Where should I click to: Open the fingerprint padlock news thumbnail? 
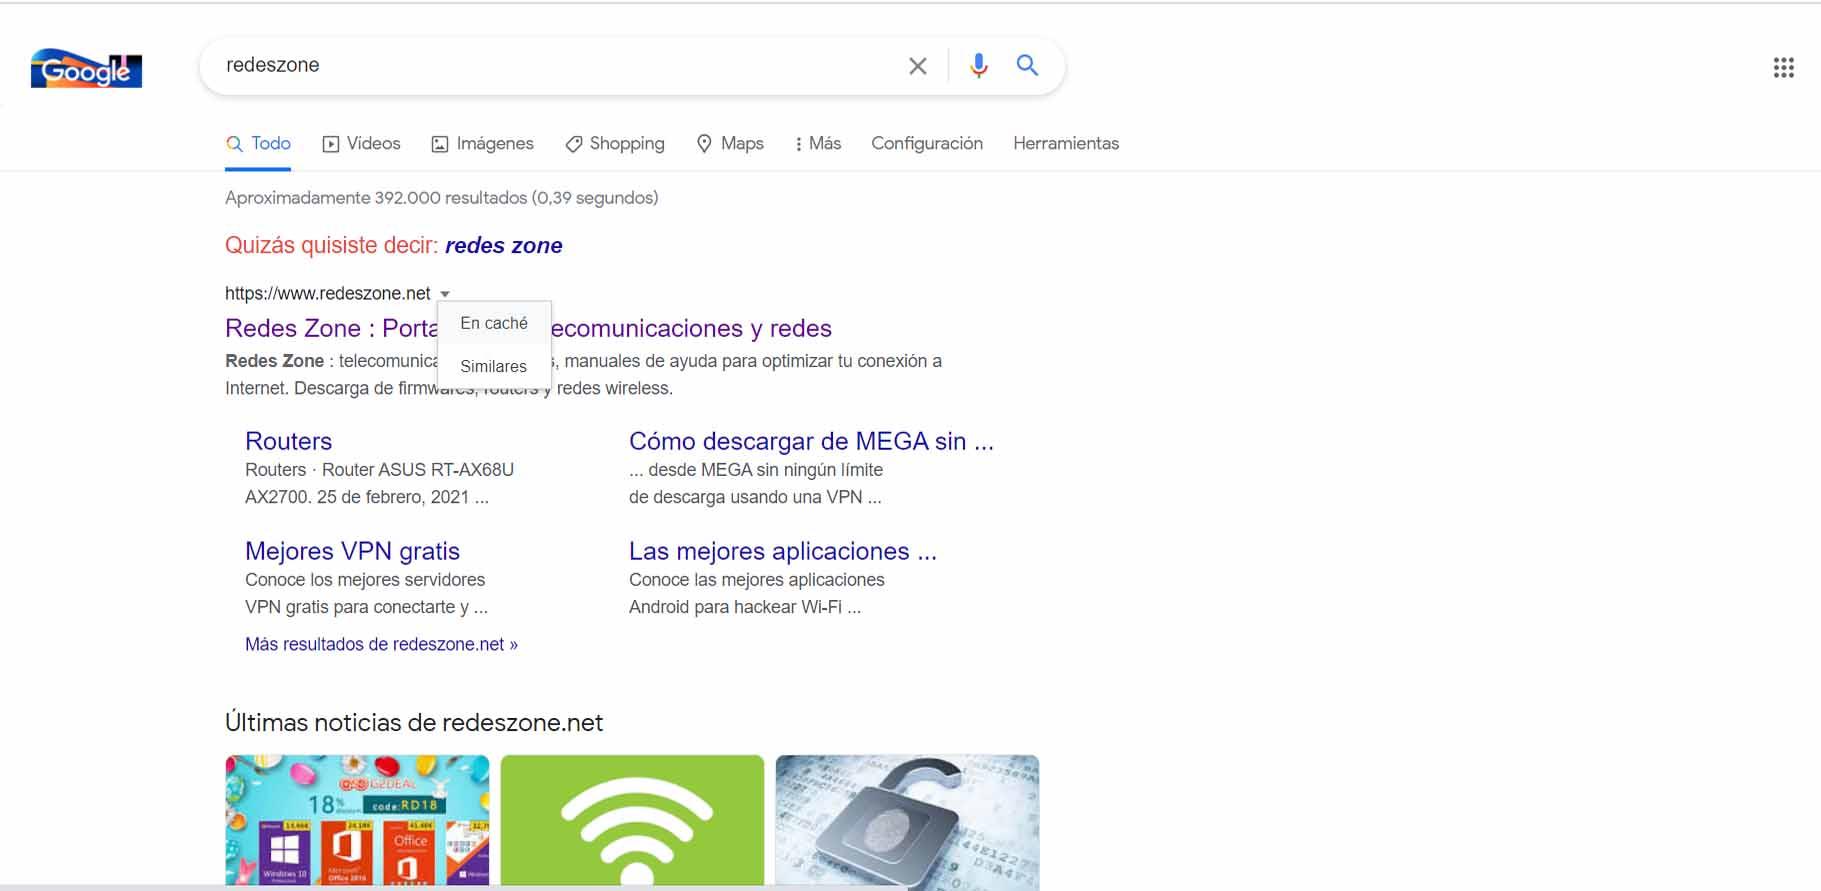tap(907, 820)
